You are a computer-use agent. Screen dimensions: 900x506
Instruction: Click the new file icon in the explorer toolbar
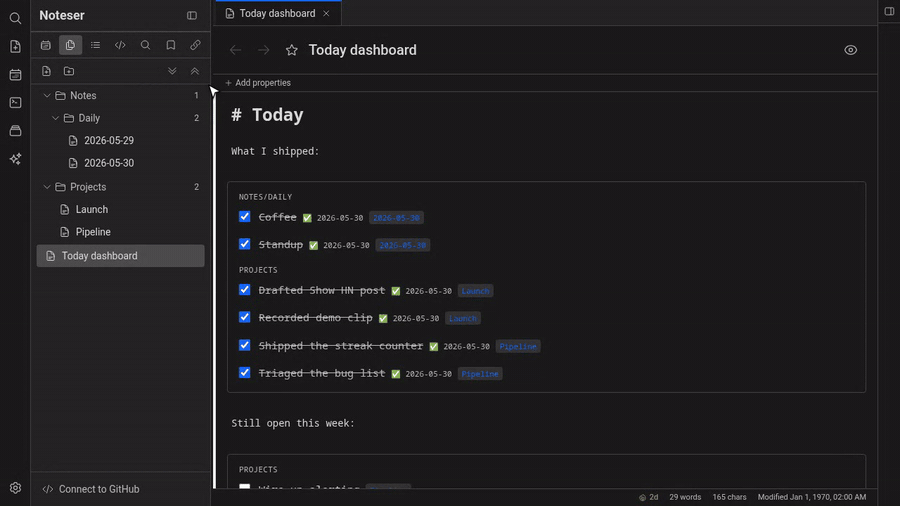click(x=46, y=71)
